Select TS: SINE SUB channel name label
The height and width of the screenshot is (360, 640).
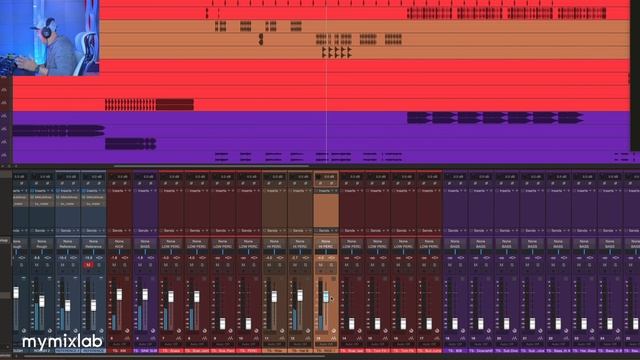(145, 351)
